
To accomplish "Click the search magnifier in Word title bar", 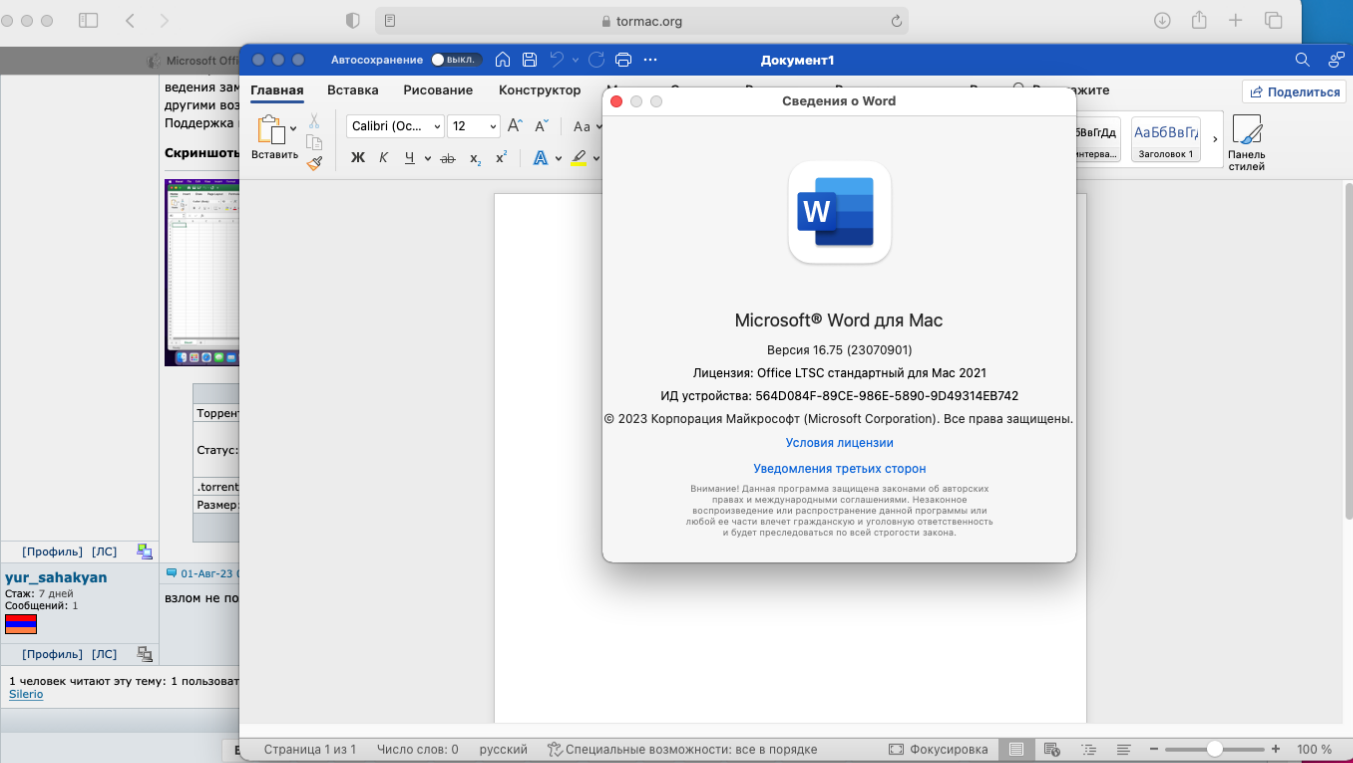I will point(1302,60).
